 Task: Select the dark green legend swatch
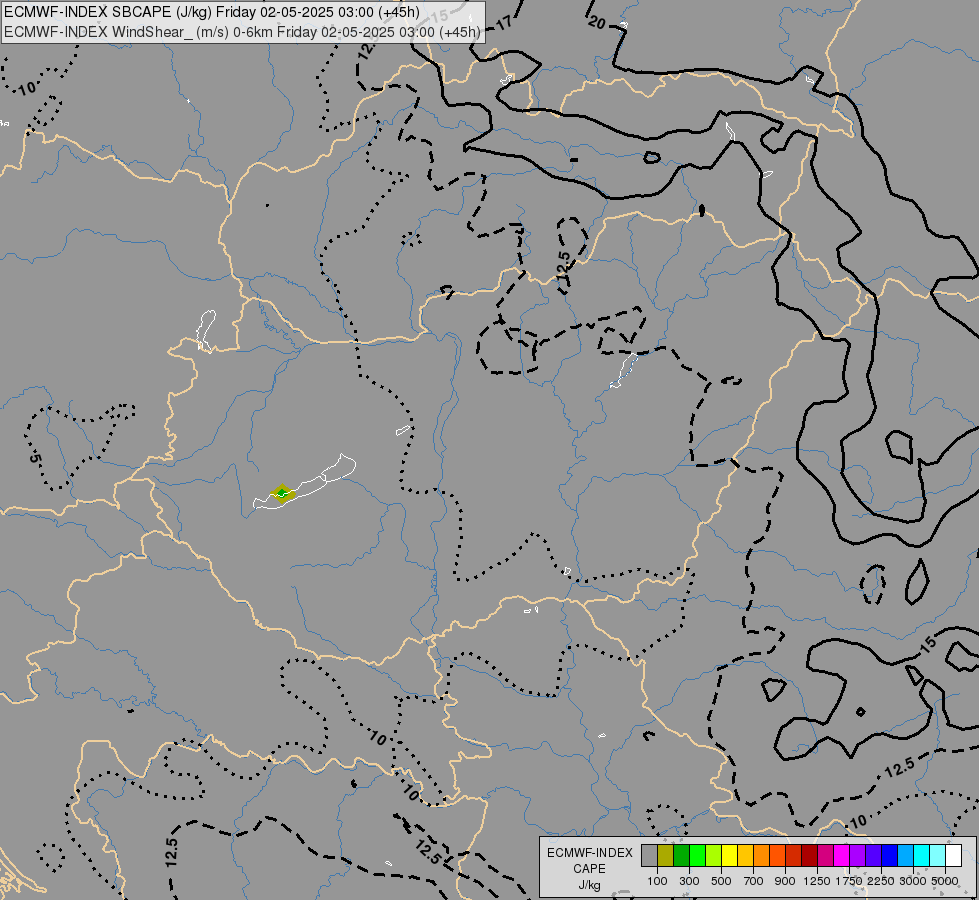(682, 856)
